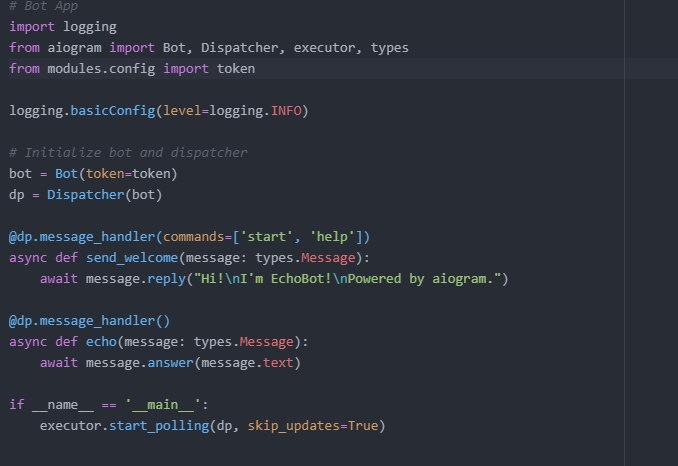This screenshot has height=466, width=678.
Task: Click the 'INFO' constant in logging line
Action: [x=286, y=111]
